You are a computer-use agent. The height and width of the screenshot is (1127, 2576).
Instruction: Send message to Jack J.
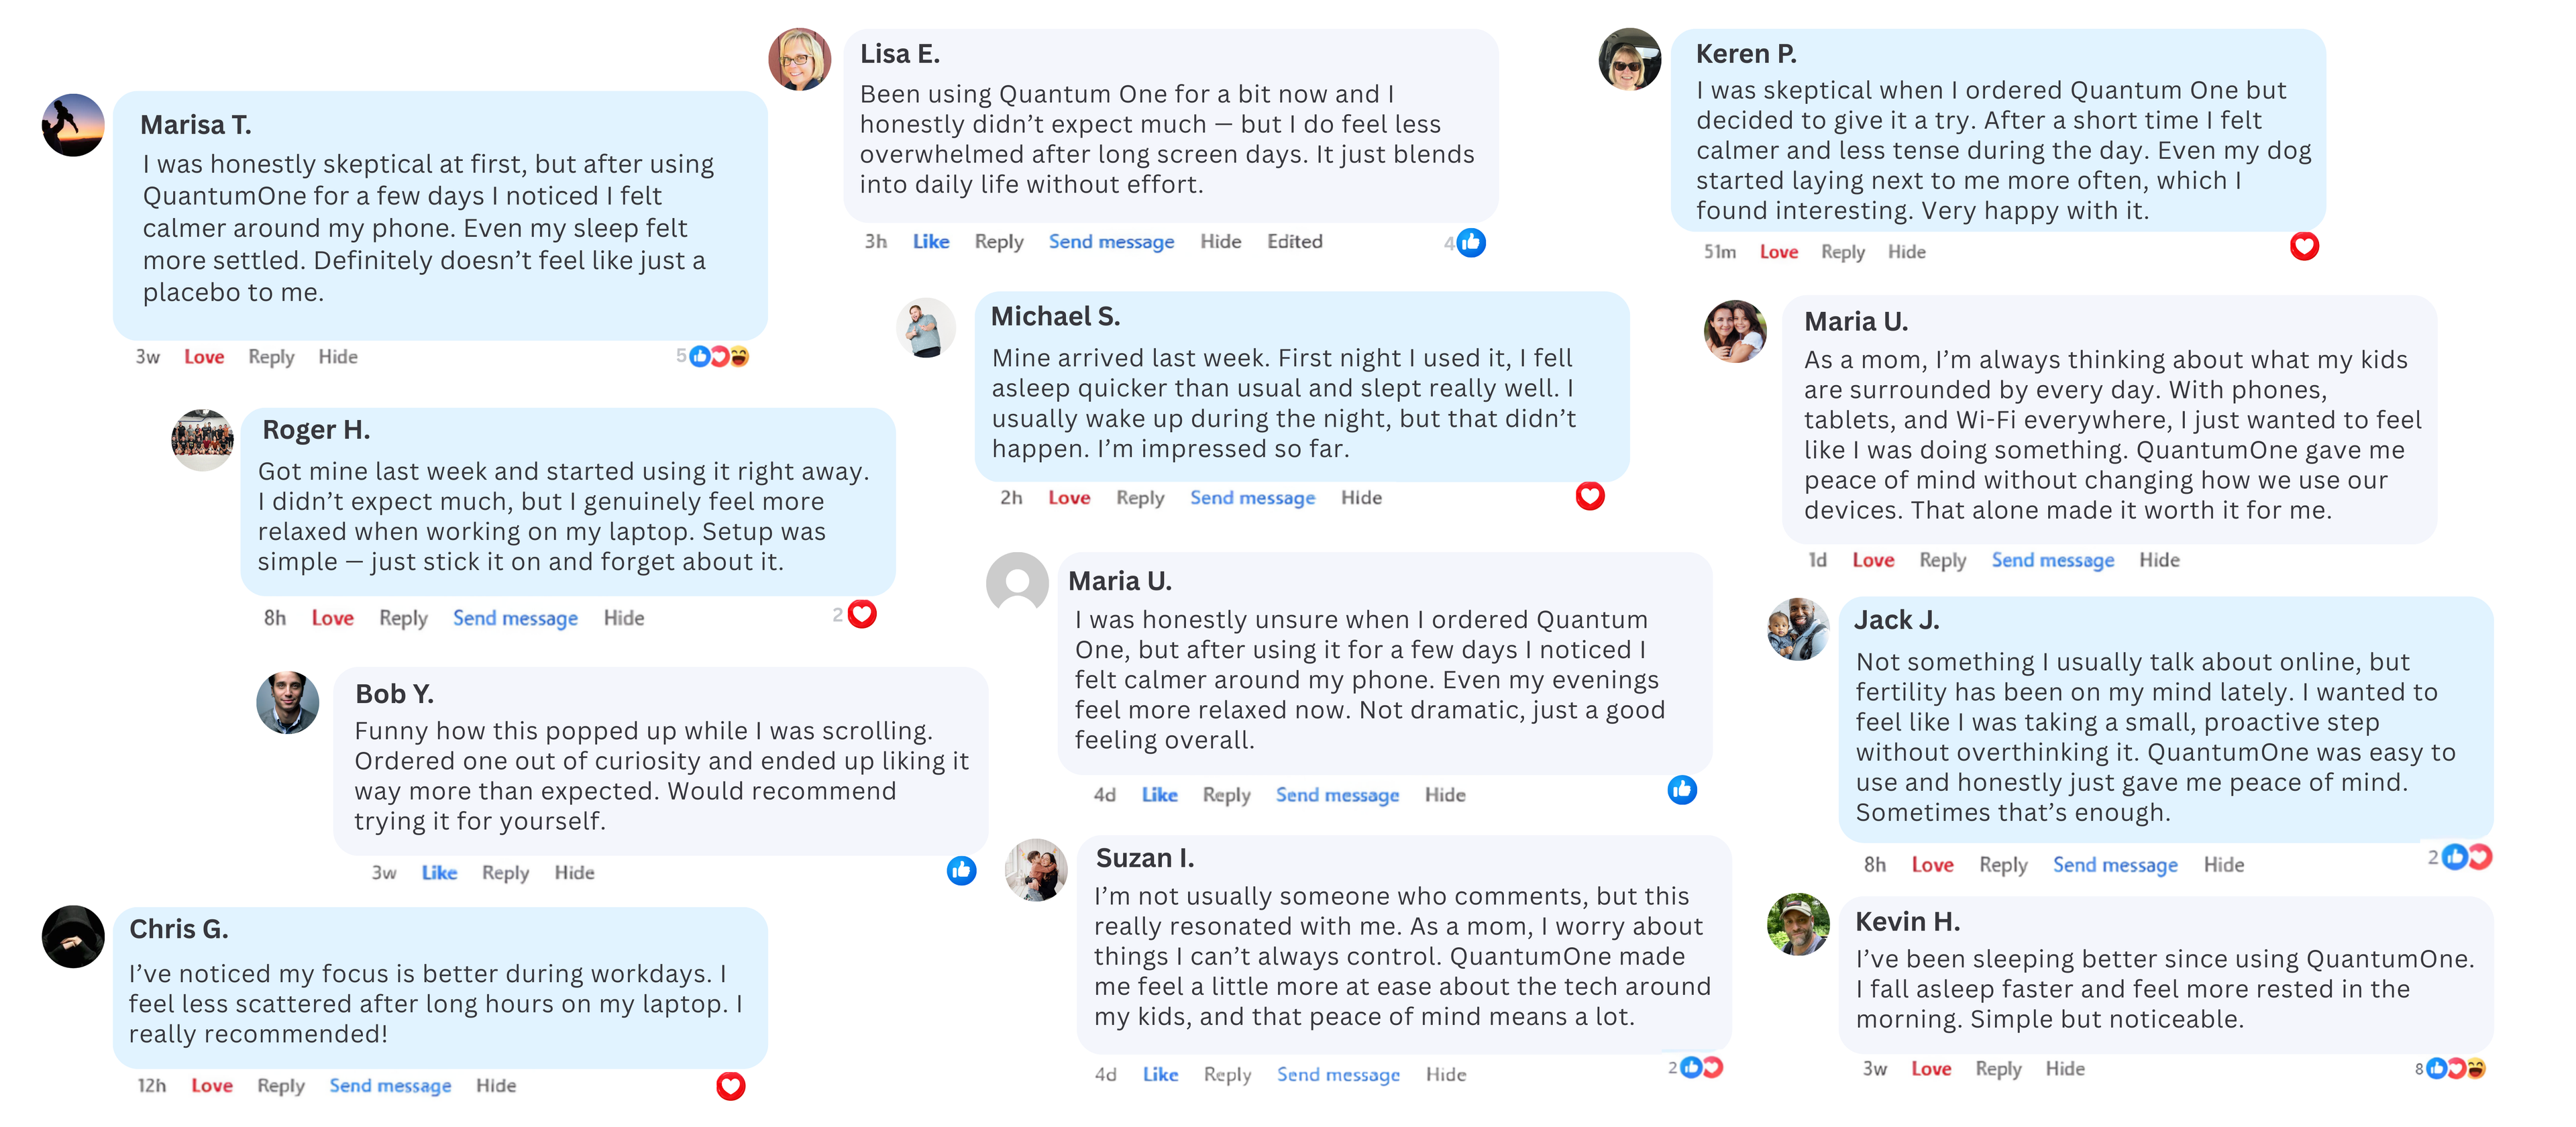[x=2114, y=865]
